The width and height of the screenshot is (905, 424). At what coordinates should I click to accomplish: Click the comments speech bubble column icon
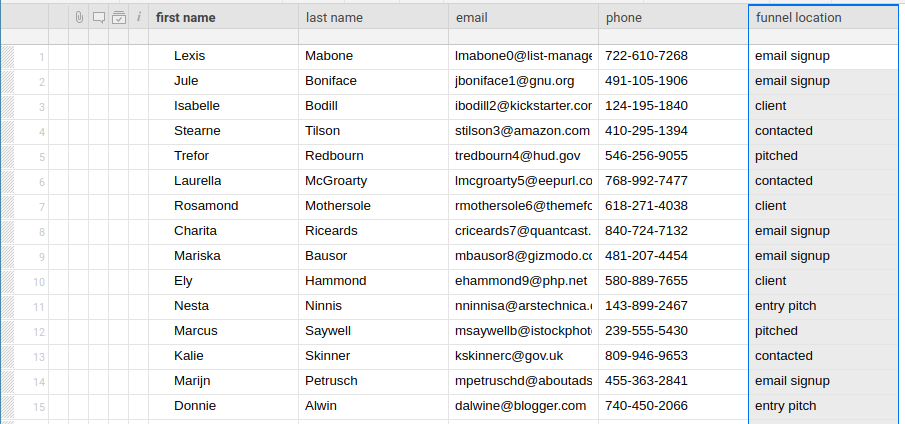tap(99, 17)
